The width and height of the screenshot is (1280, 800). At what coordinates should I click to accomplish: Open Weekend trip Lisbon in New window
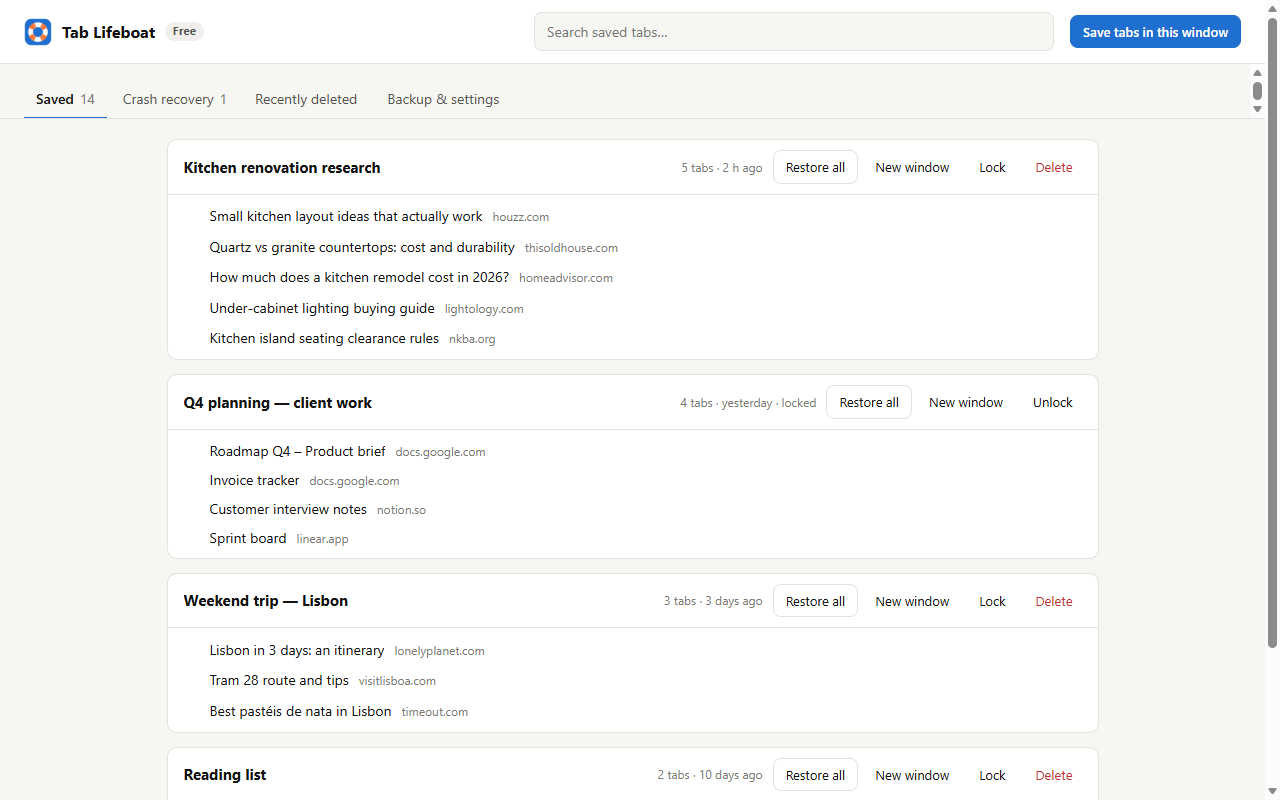click(912, 601)
